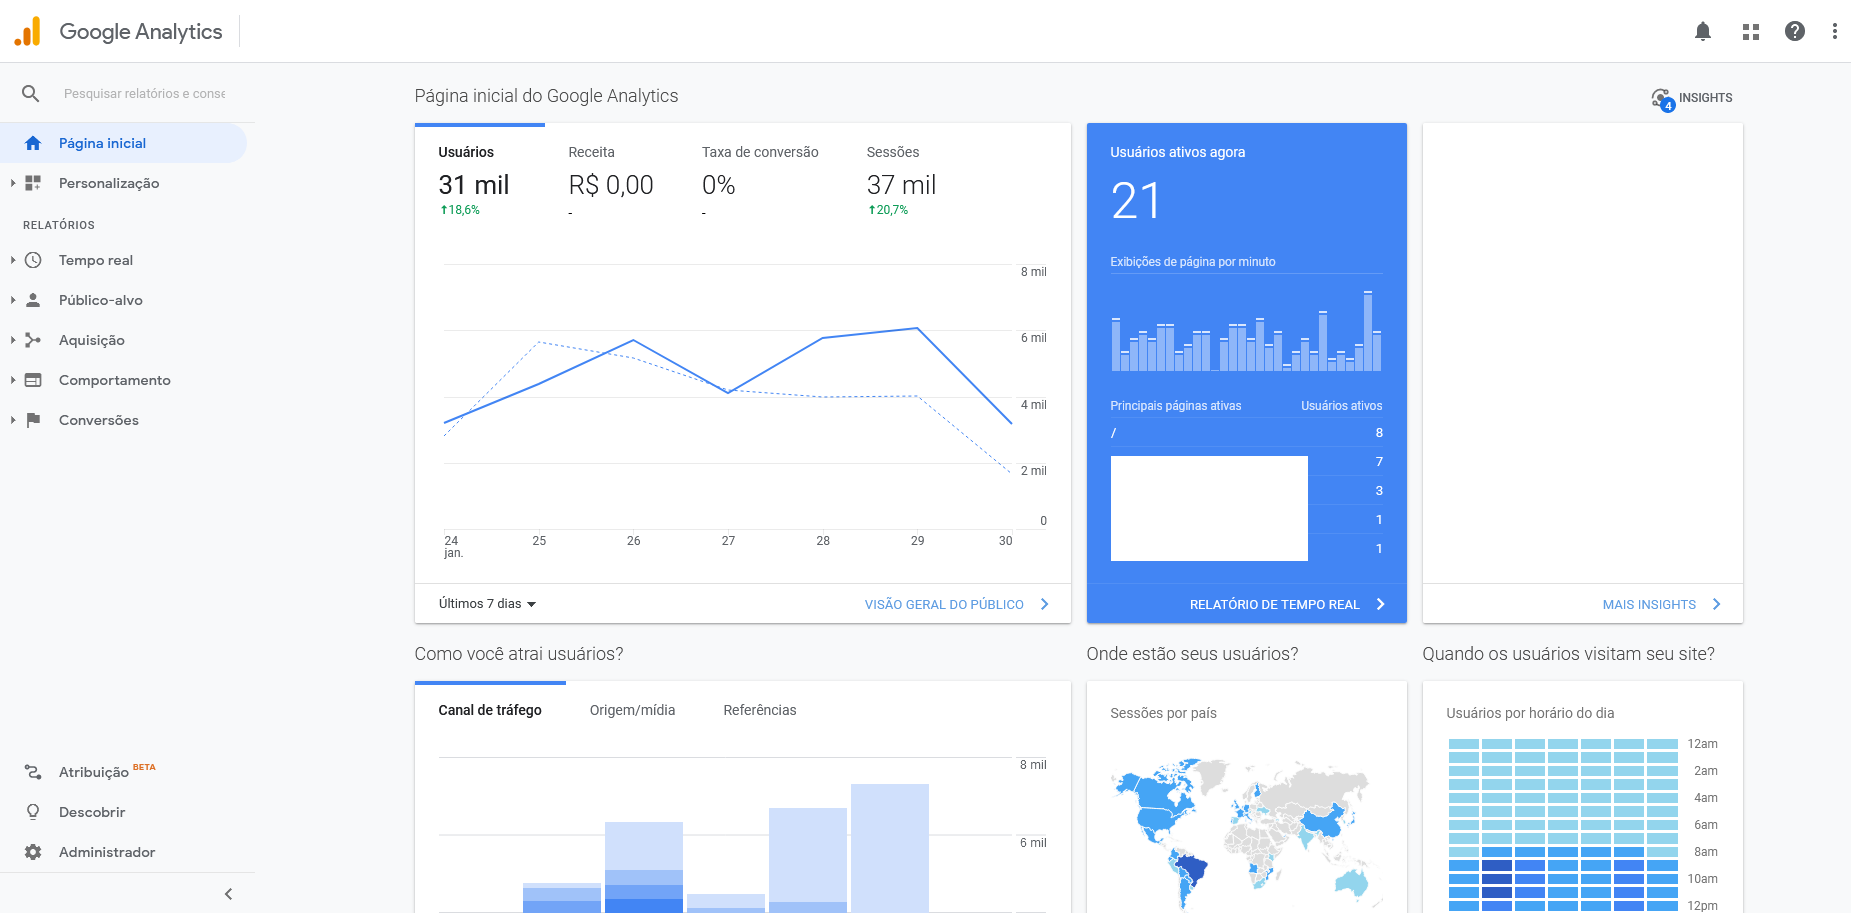Screen dimensions: 1851x913
Task: Collapse the sidebar with bottom chevron
Action: 227,893
